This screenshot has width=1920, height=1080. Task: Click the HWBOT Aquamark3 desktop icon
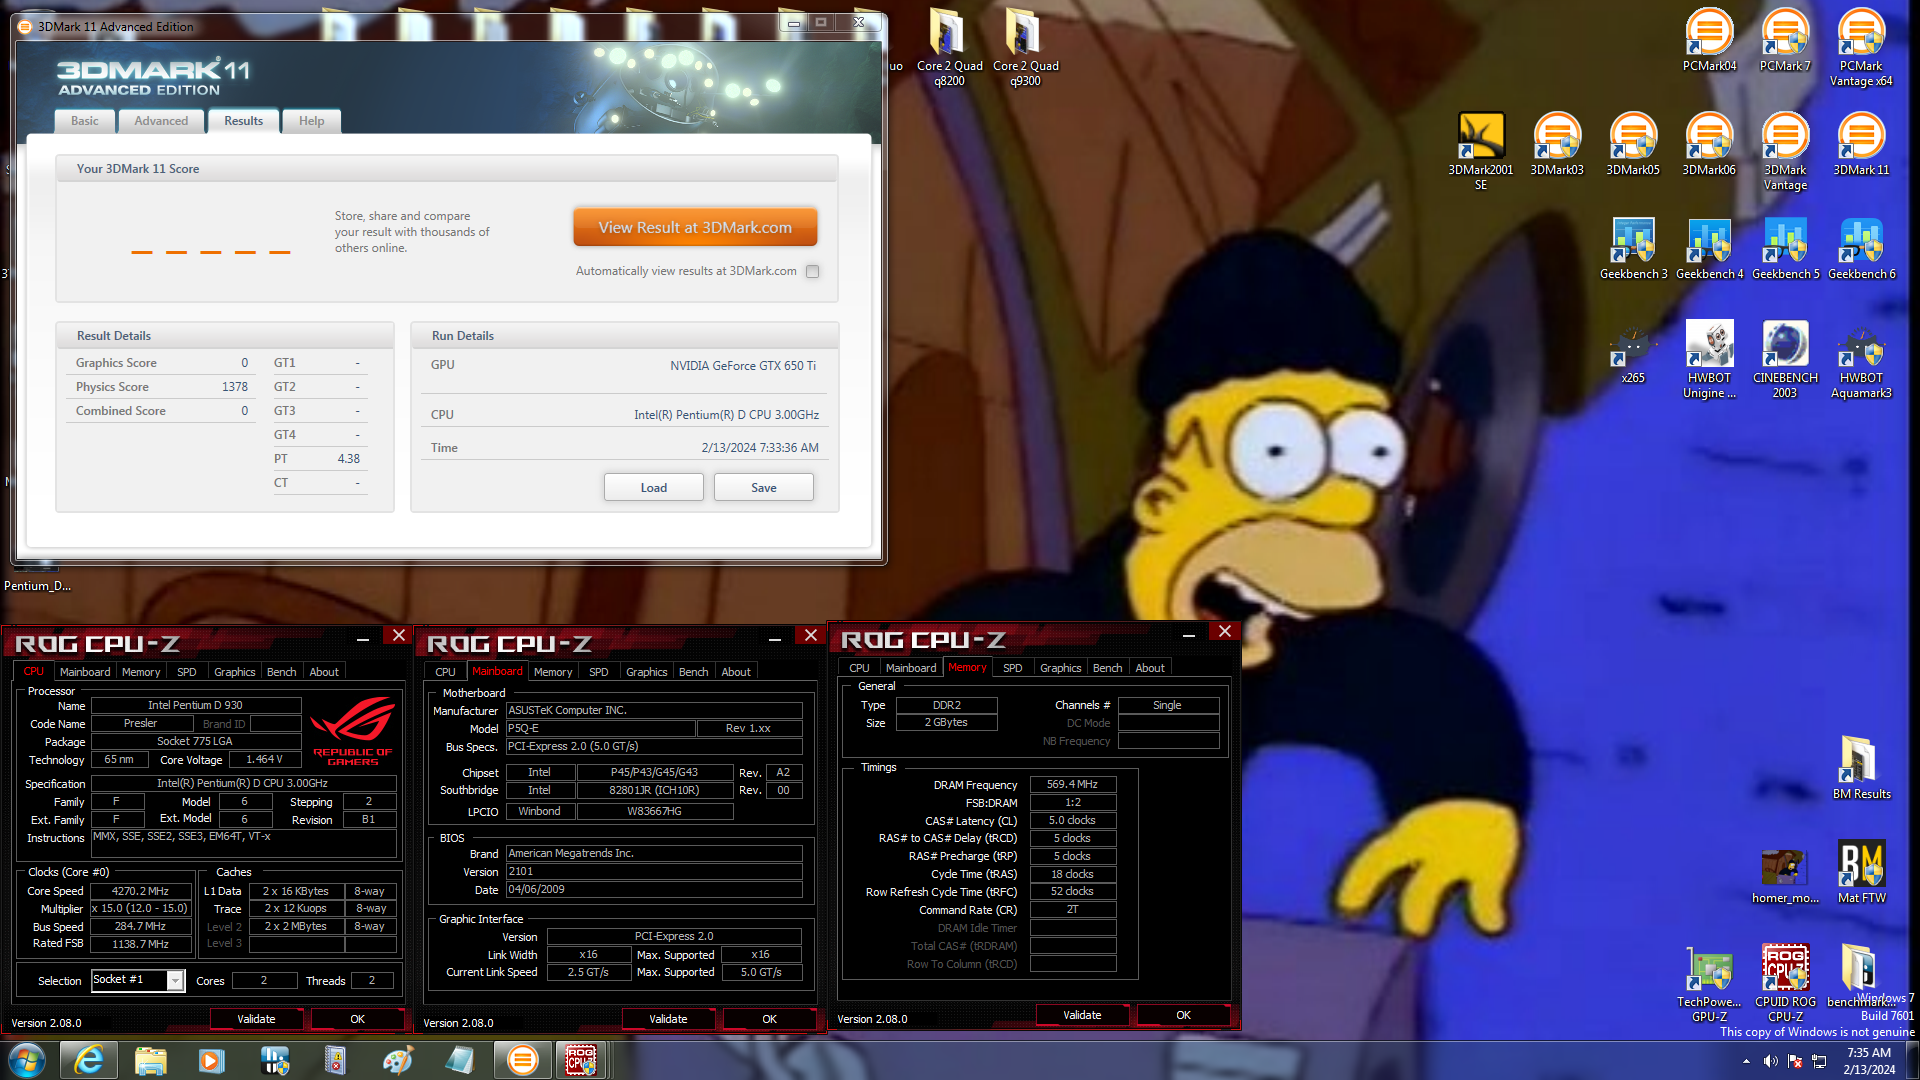click(1861, 359)
